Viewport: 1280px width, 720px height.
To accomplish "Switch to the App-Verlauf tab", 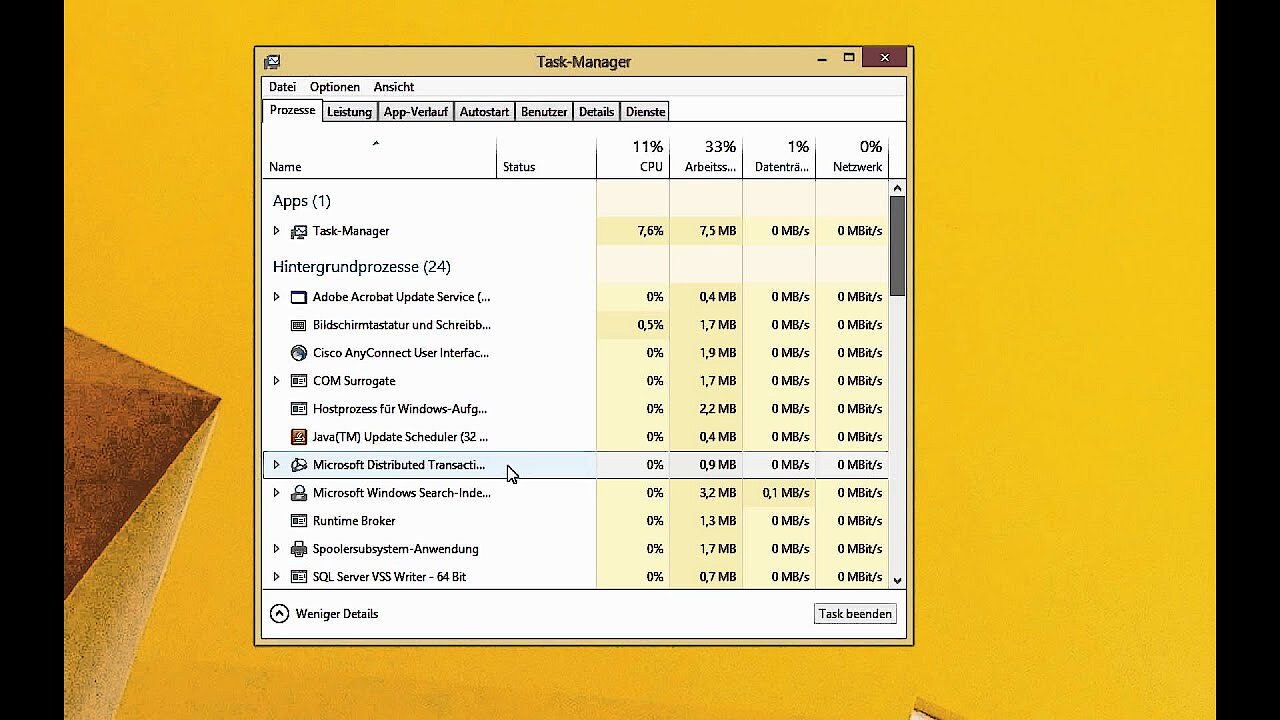I will click(416, 112).
